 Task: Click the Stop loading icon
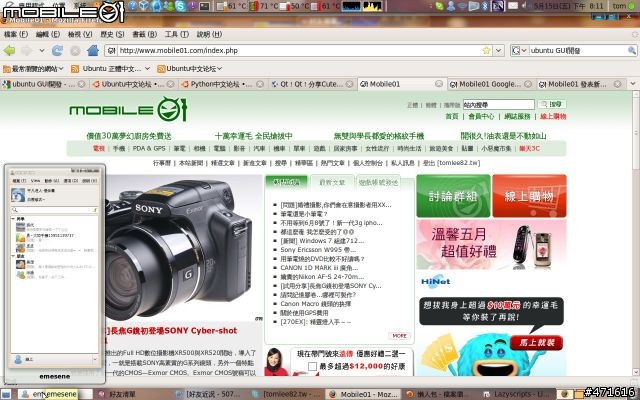75,51
